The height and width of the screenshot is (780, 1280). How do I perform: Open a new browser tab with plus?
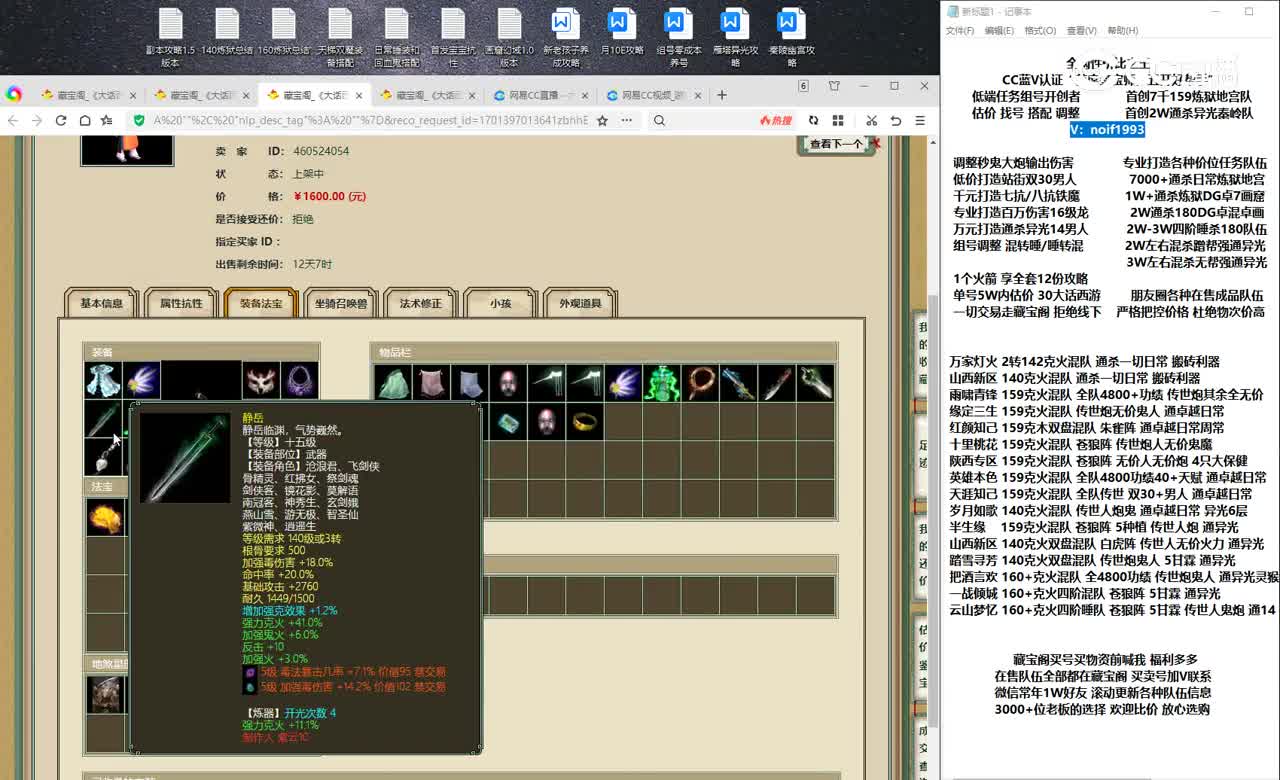click(x=722, y=95)
